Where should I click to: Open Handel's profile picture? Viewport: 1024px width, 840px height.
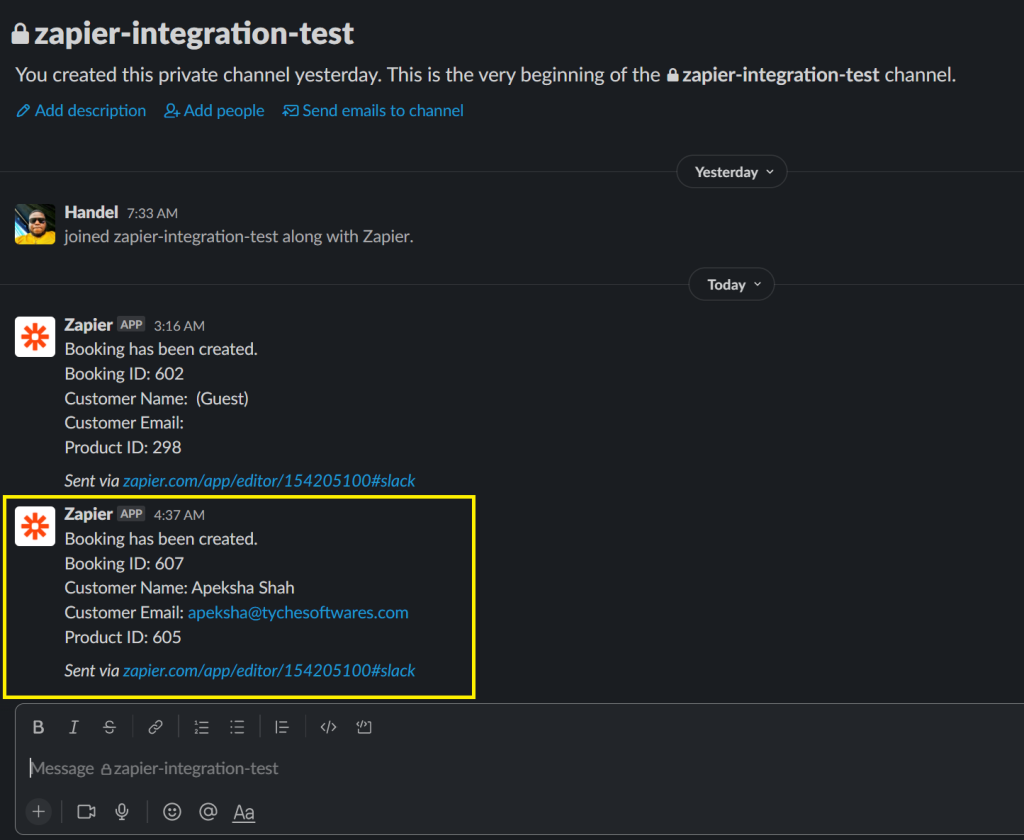[x=35, y=224]
